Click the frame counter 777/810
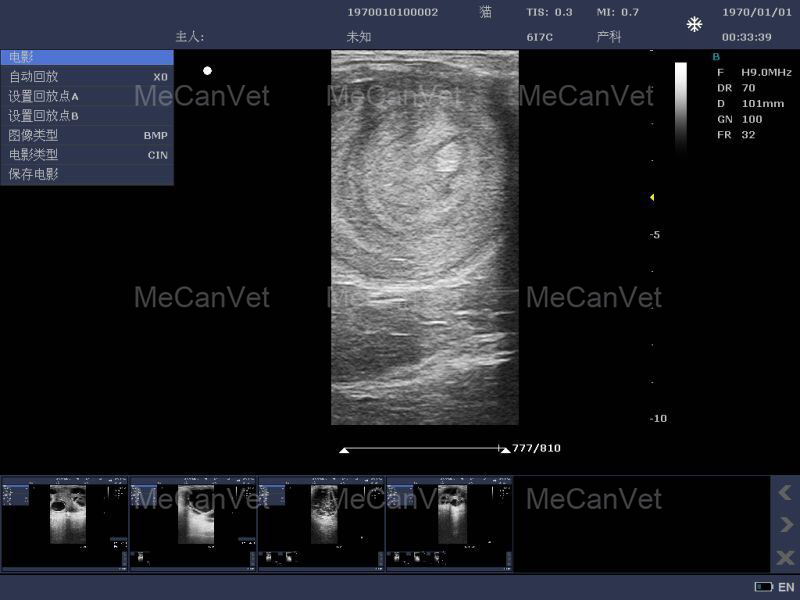 536,448
